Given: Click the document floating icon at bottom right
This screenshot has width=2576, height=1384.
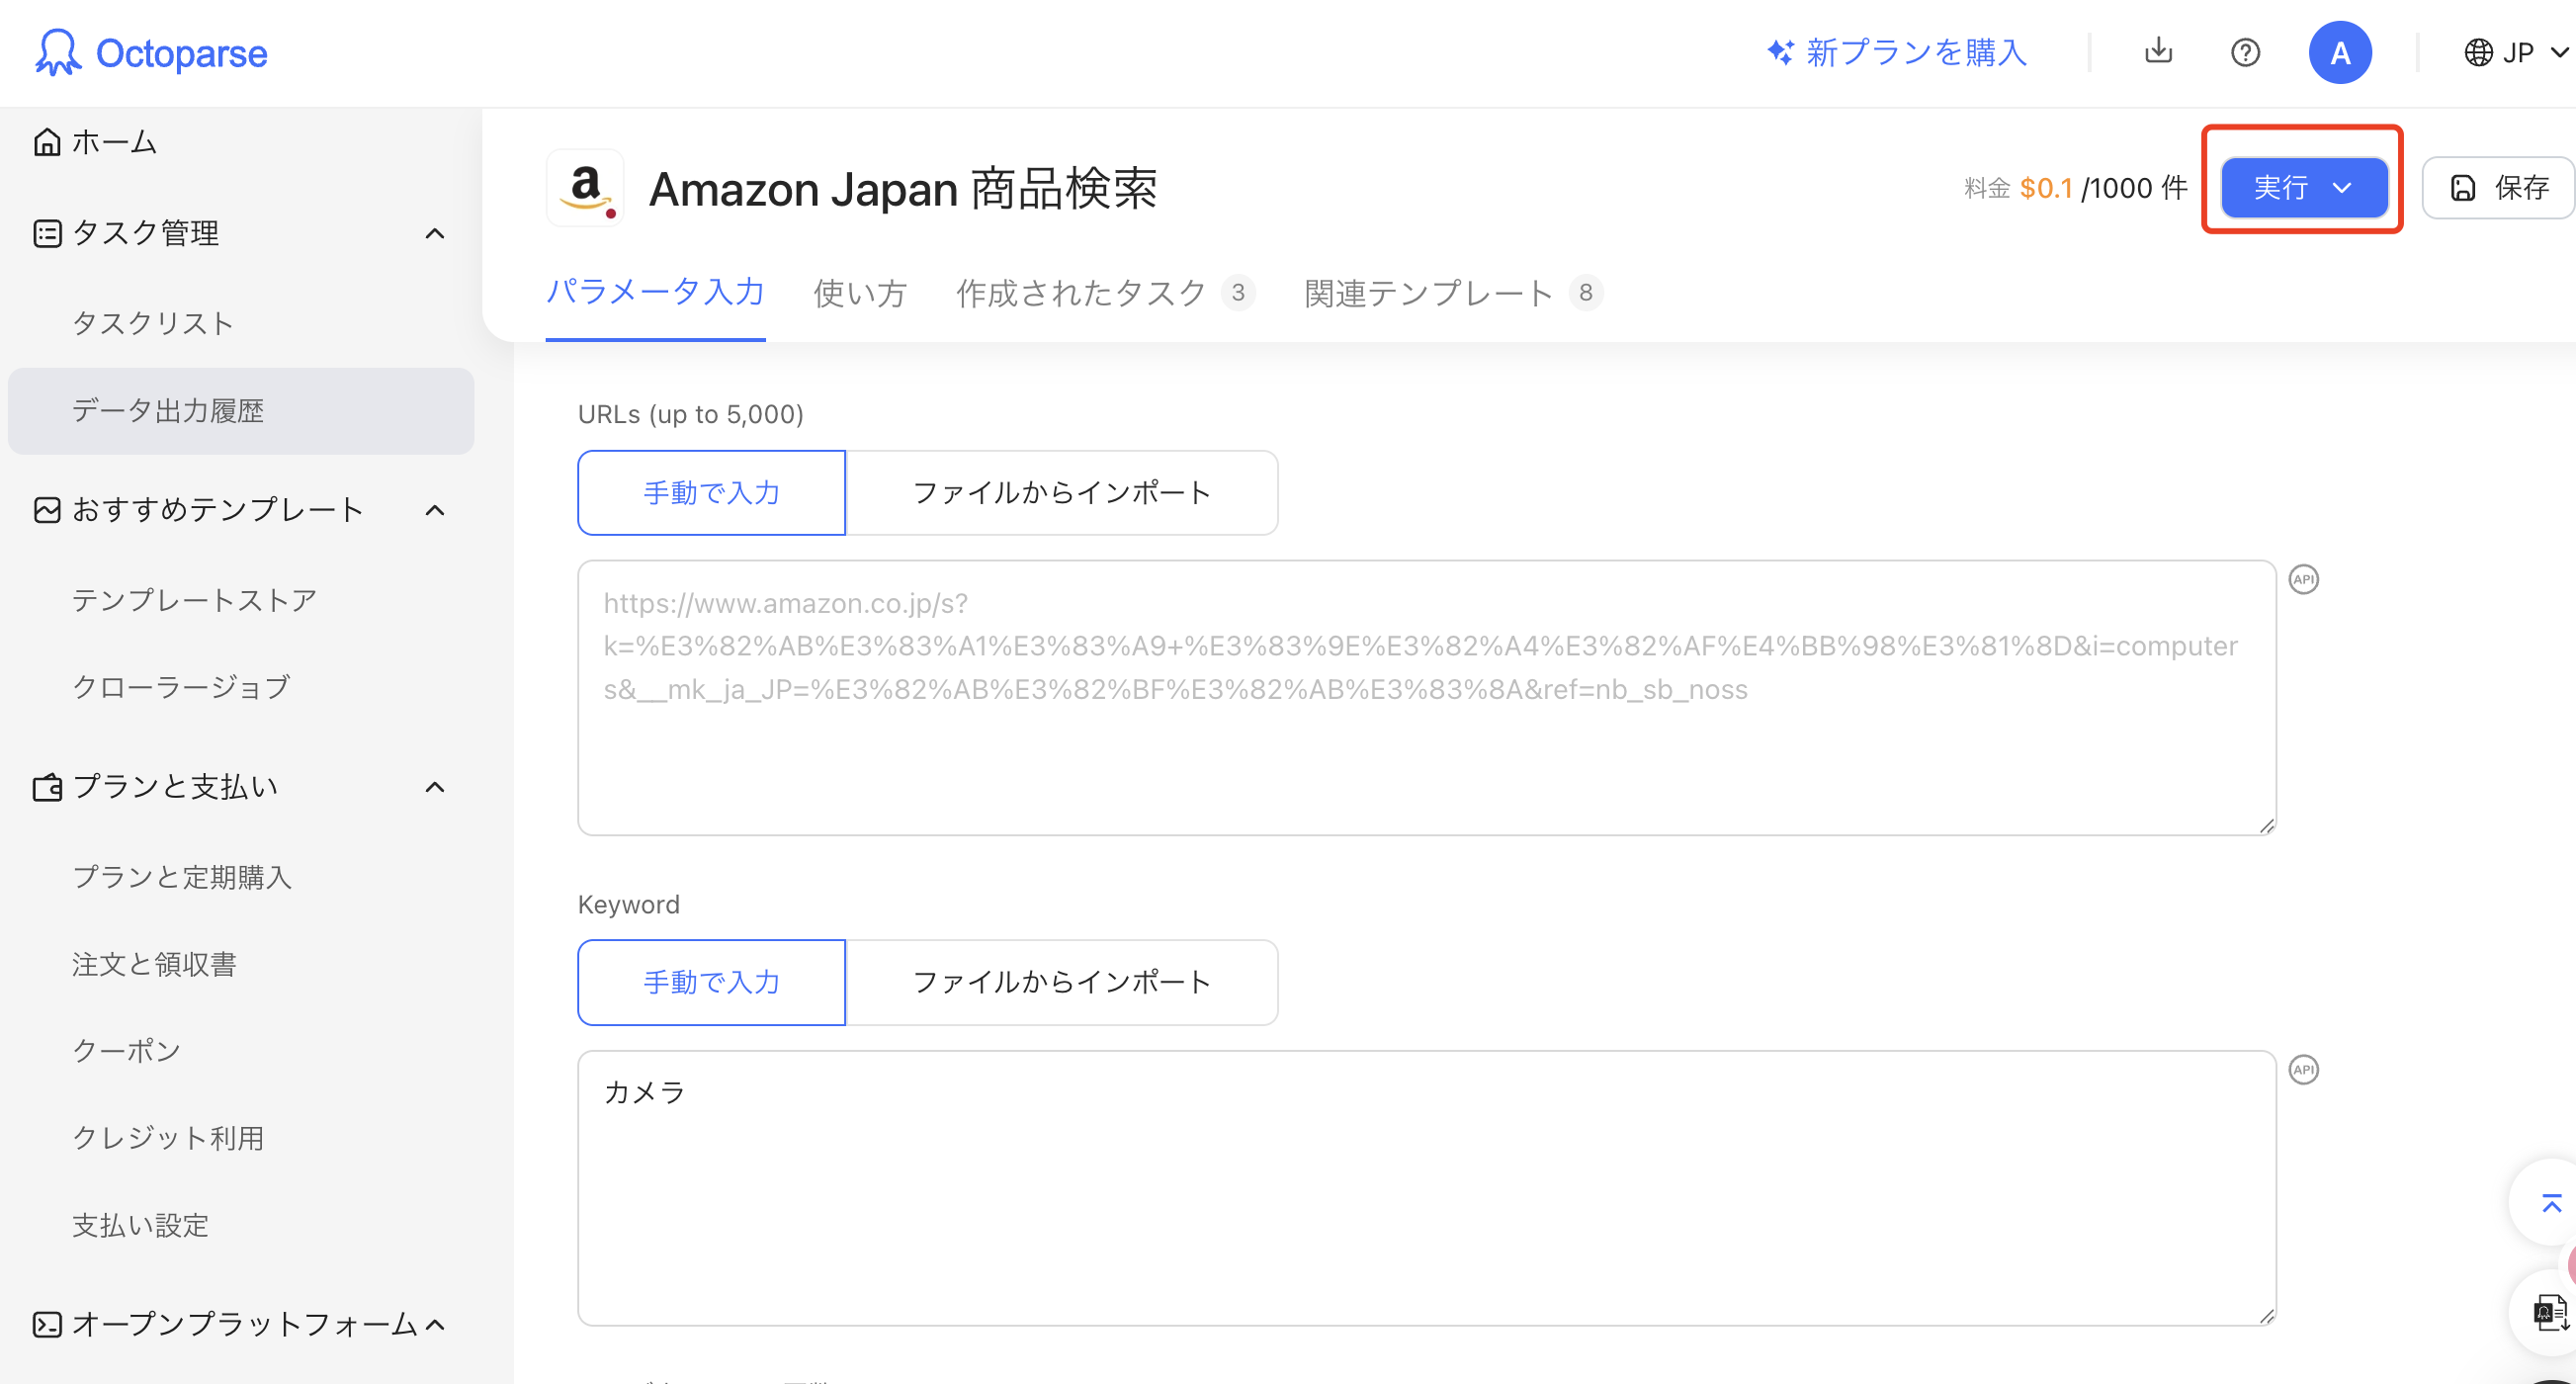Looking at the screenshot, I should pyautogui.click(x=2549, y=1312).
